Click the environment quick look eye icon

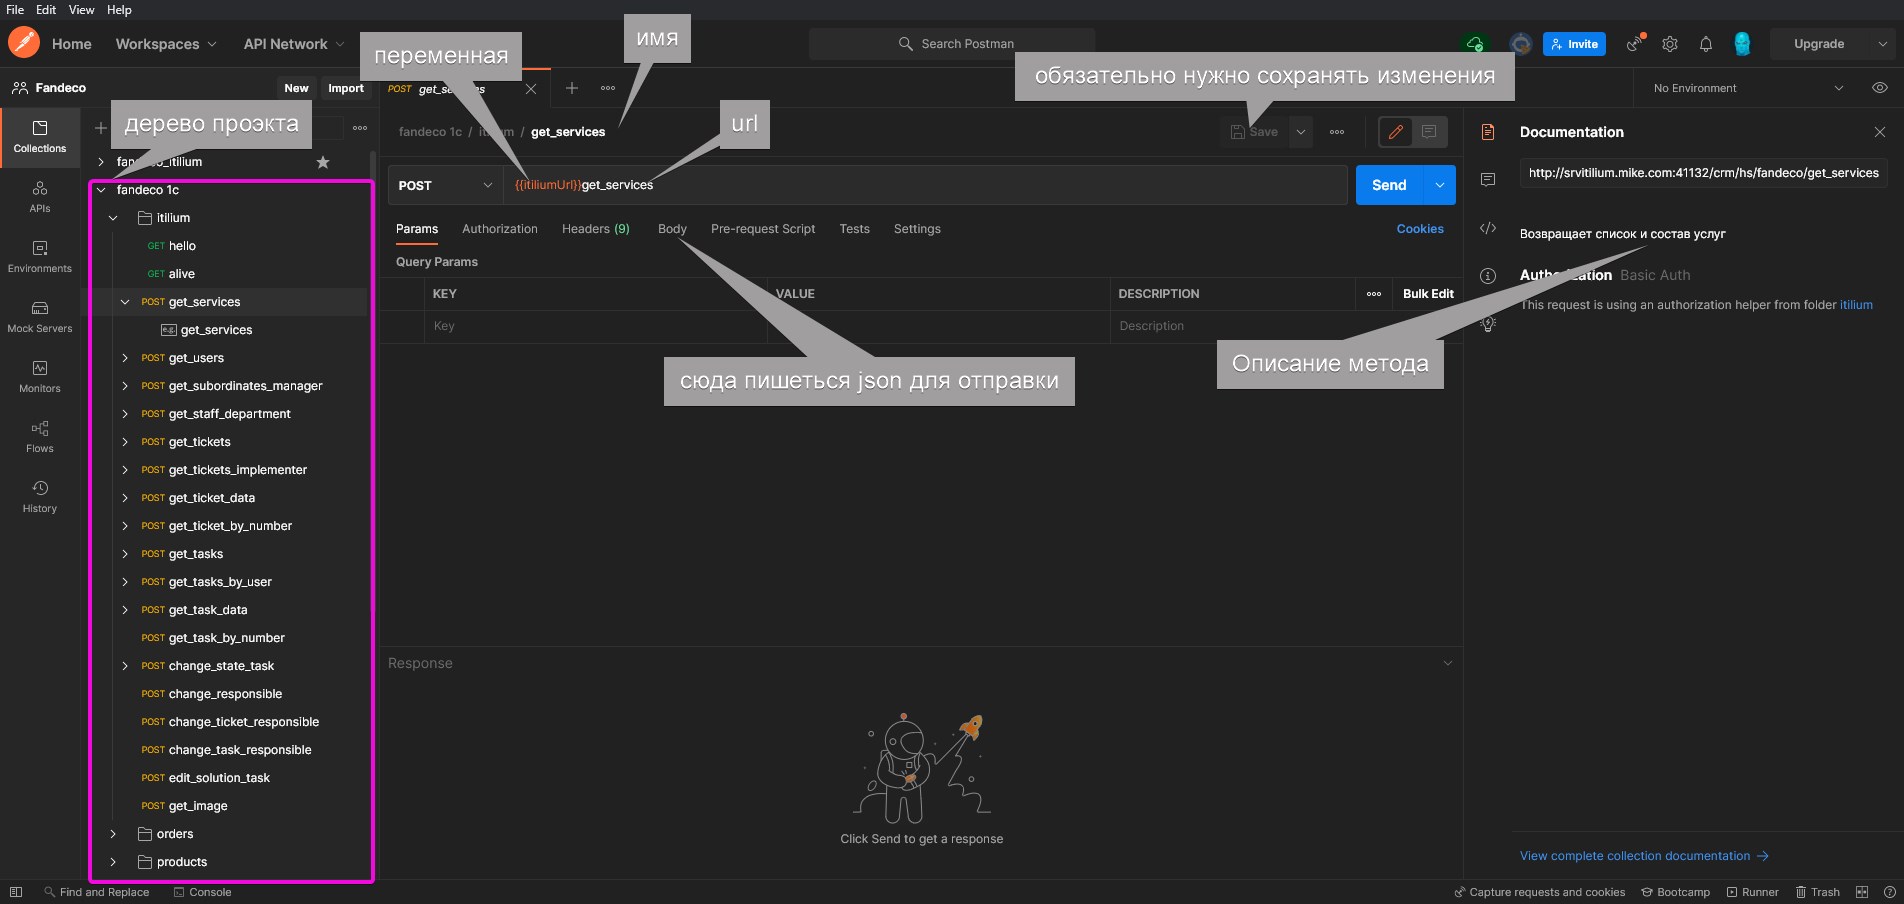(x=1880, y=88)
